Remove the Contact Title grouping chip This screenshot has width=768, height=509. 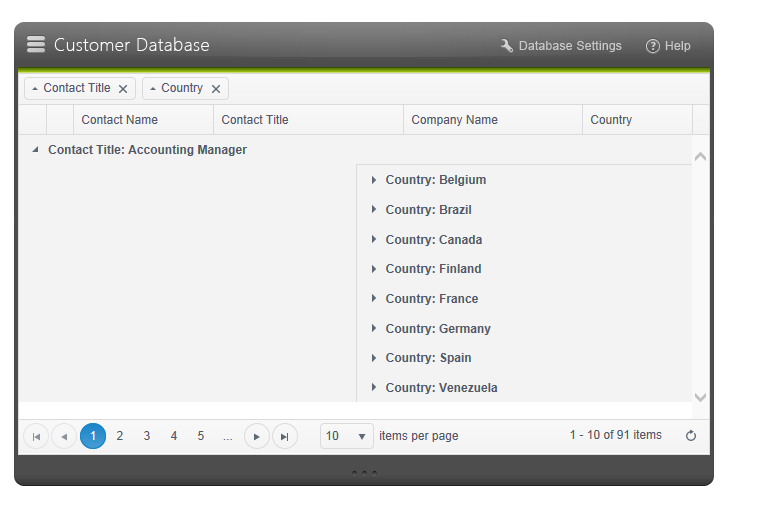pyautogui.click(x=123, y=89)
